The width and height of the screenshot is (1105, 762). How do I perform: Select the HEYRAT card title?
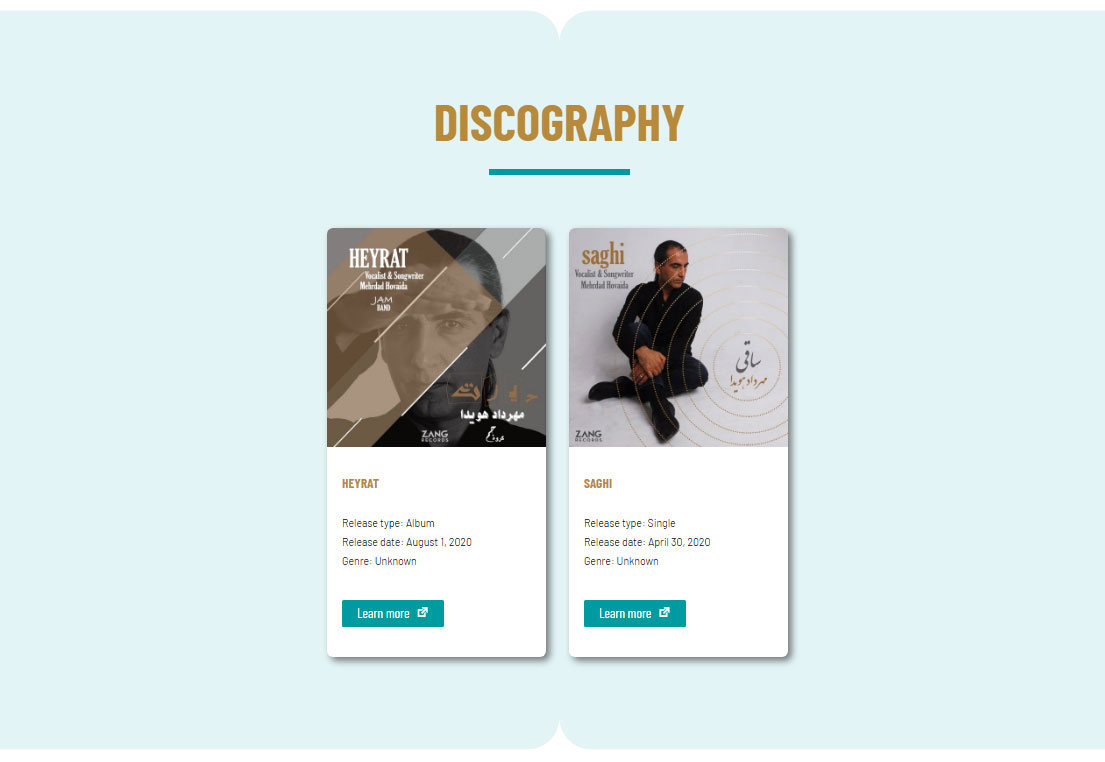[360, 484]
